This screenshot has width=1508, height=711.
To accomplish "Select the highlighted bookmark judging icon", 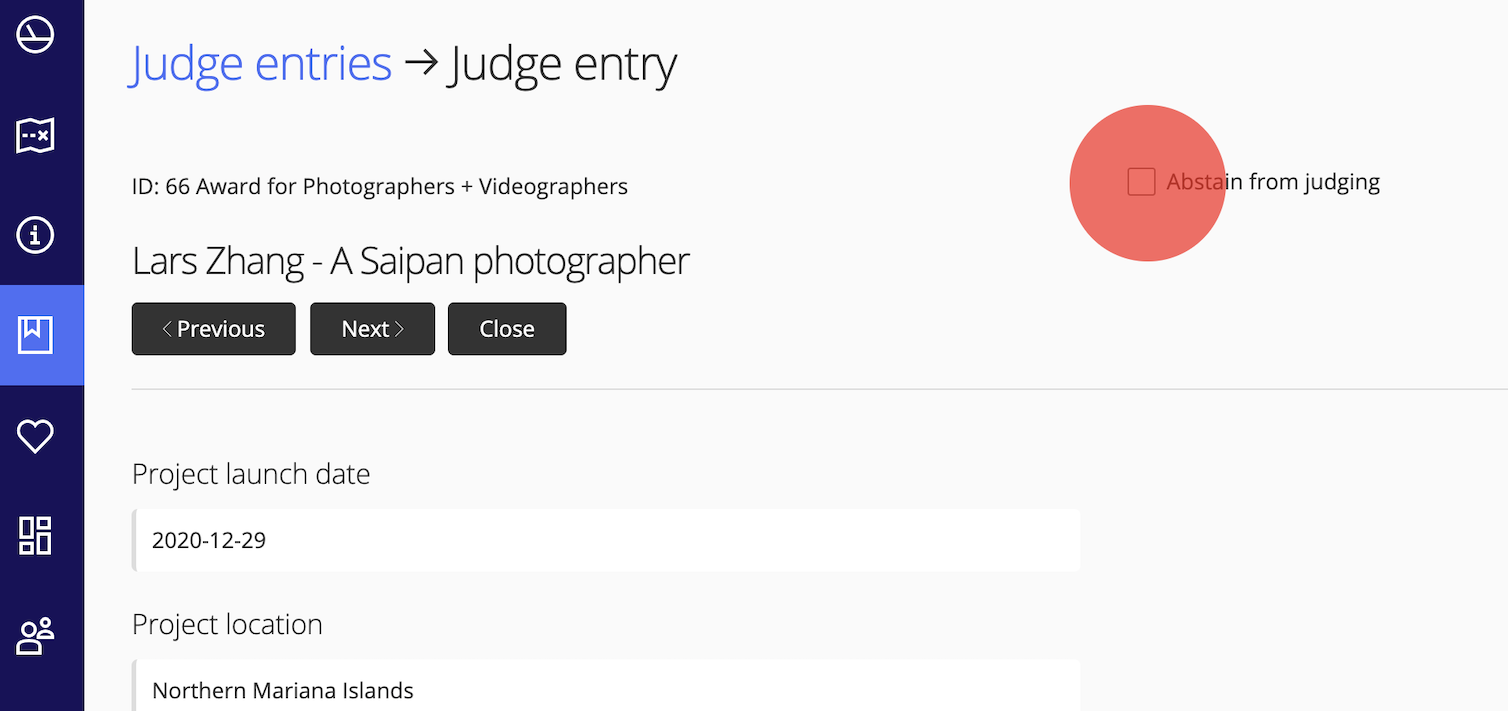I will pyautogui.click(x=34, y=335).
